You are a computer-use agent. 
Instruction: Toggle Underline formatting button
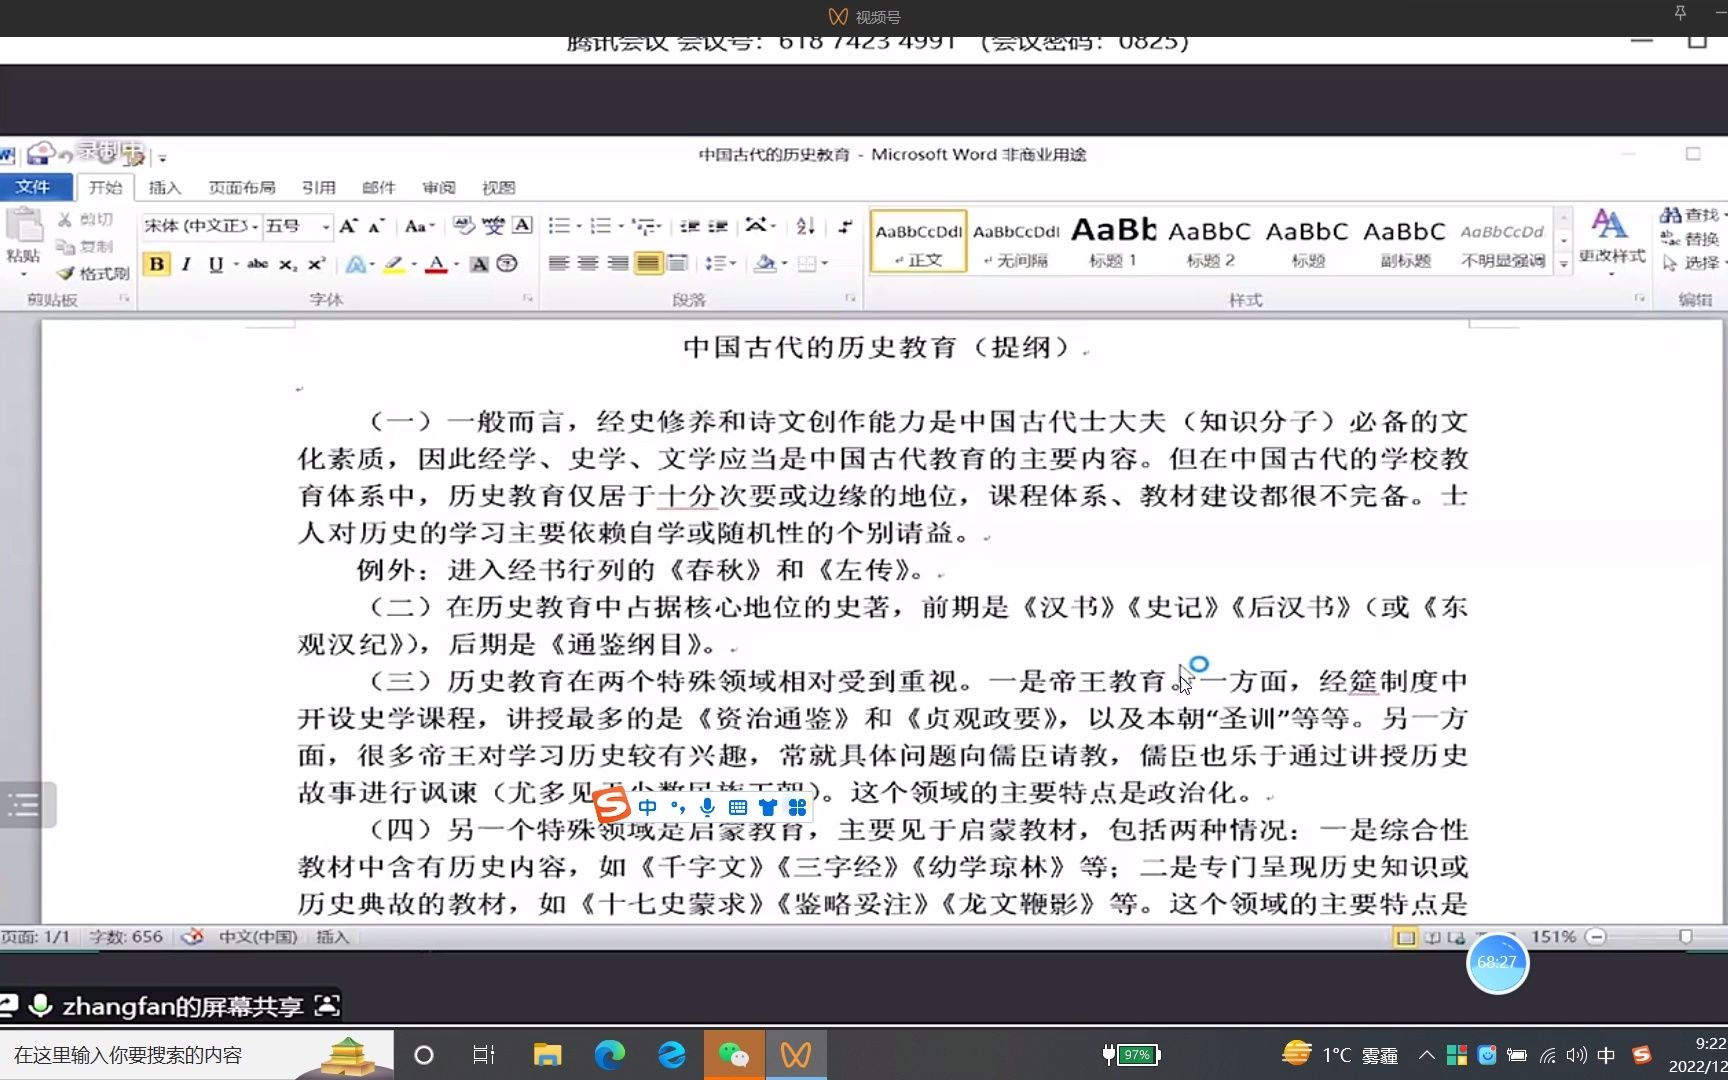tap(216, 264)
